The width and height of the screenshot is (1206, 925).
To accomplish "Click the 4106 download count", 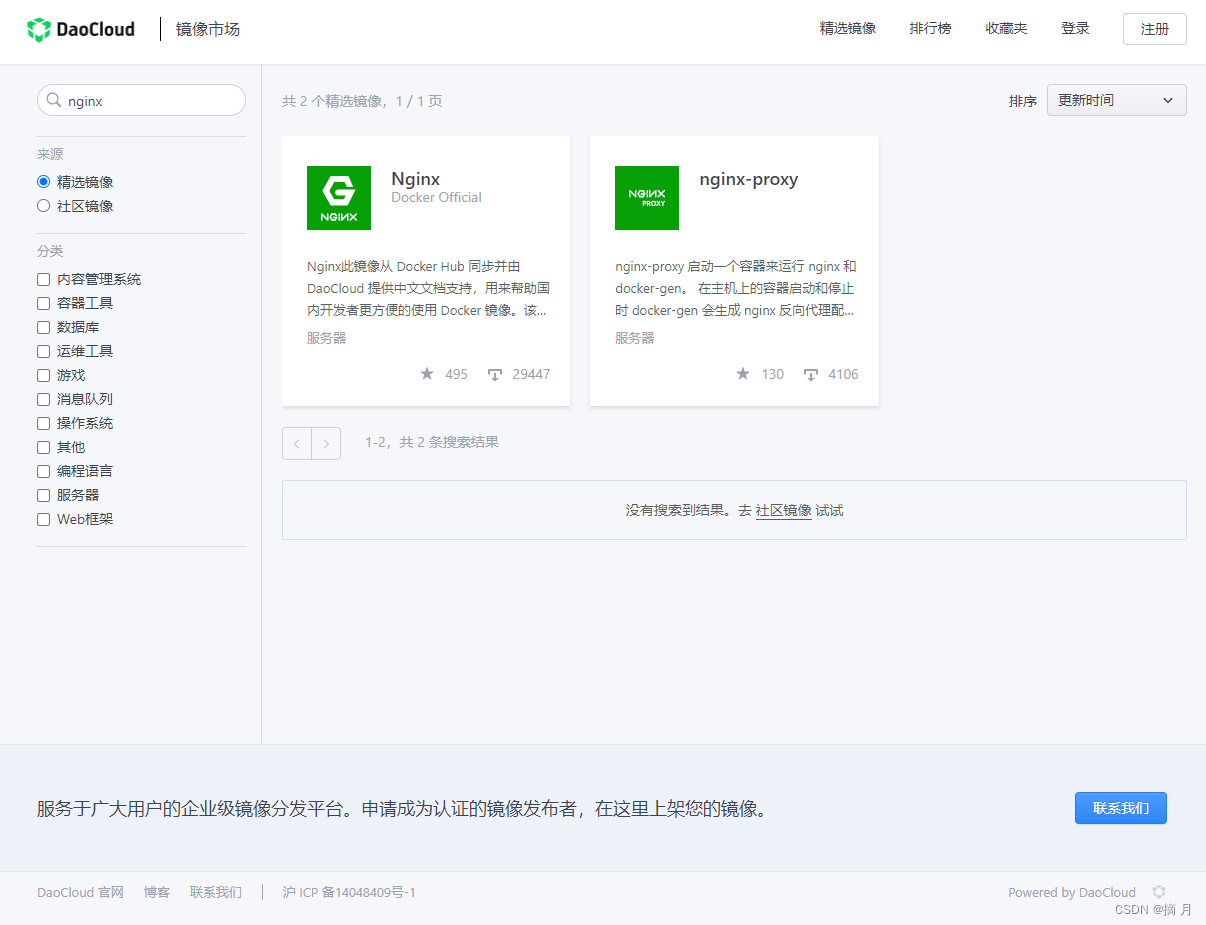I will point(843,374).
